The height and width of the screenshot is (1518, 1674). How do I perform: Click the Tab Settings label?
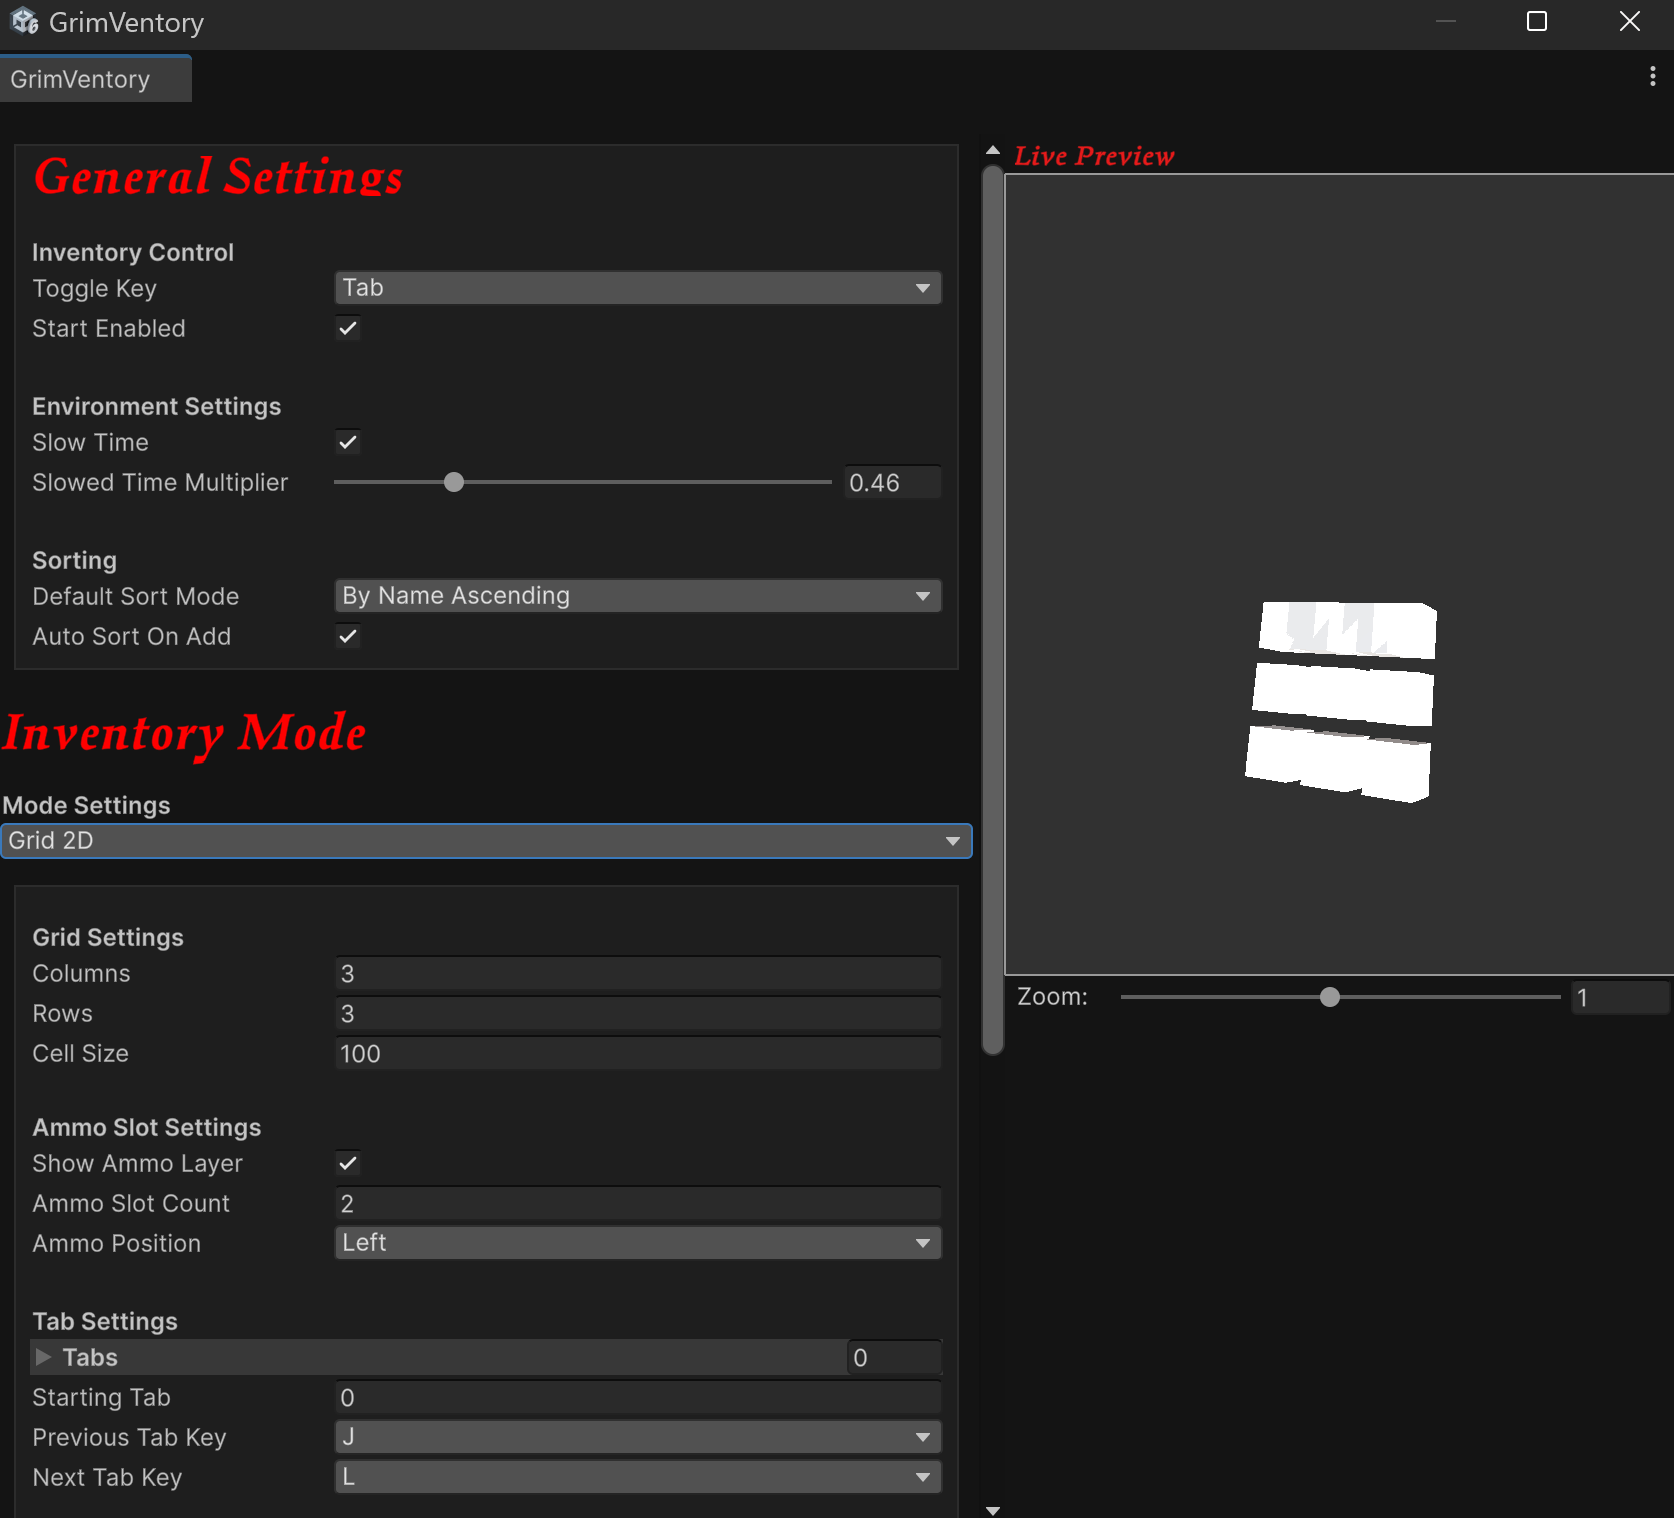pos(105,1321)
